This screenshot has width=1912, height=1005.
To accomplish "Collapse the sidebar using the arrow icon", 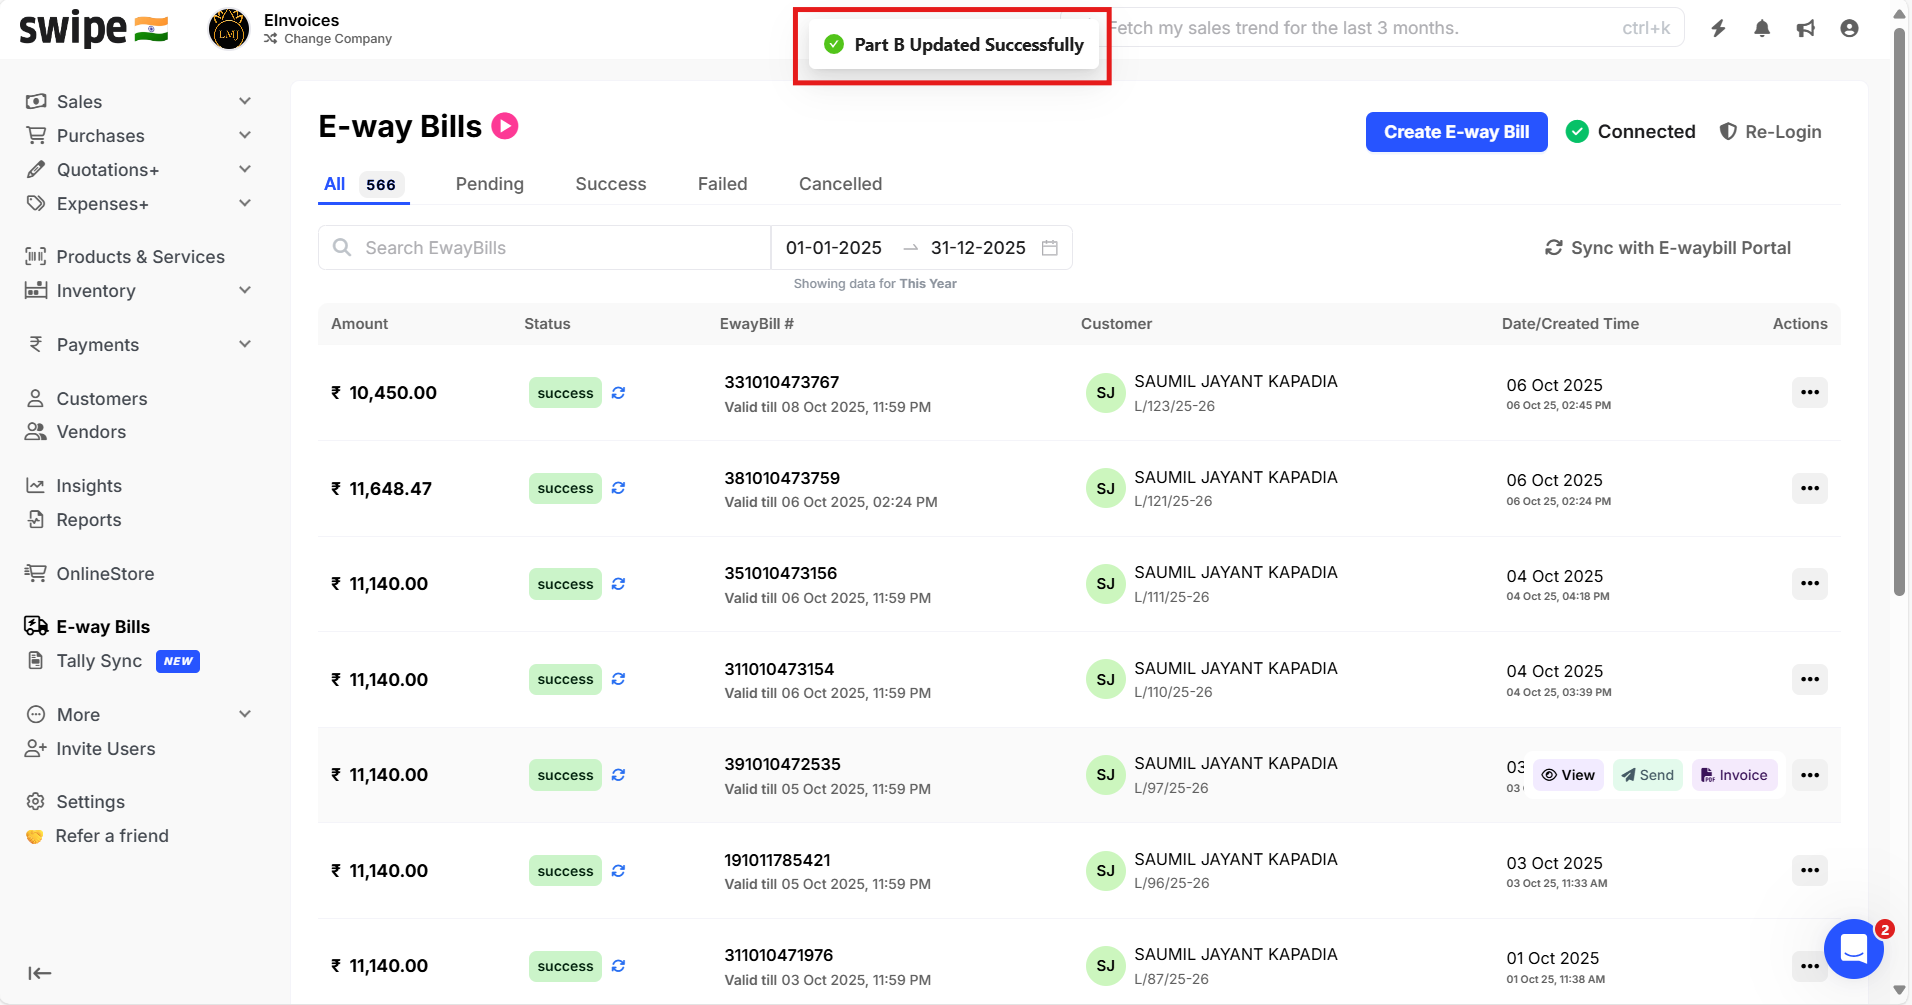I will coord(40,973).
